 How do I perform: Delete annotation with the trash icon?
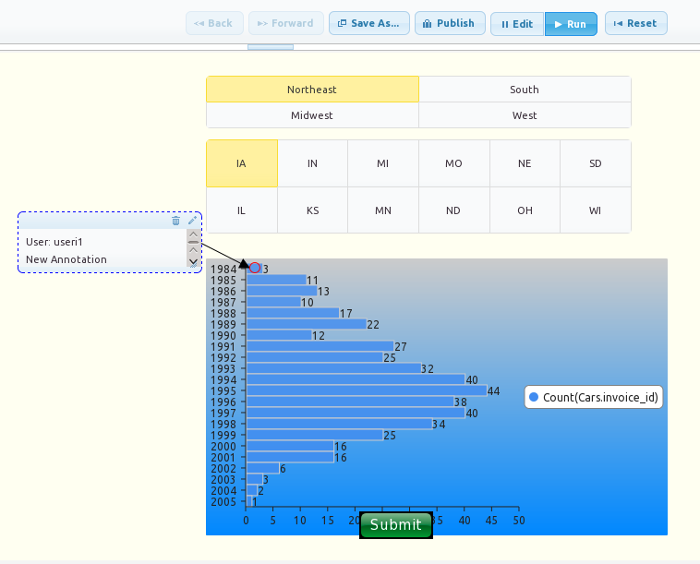[x=176, y=221]
